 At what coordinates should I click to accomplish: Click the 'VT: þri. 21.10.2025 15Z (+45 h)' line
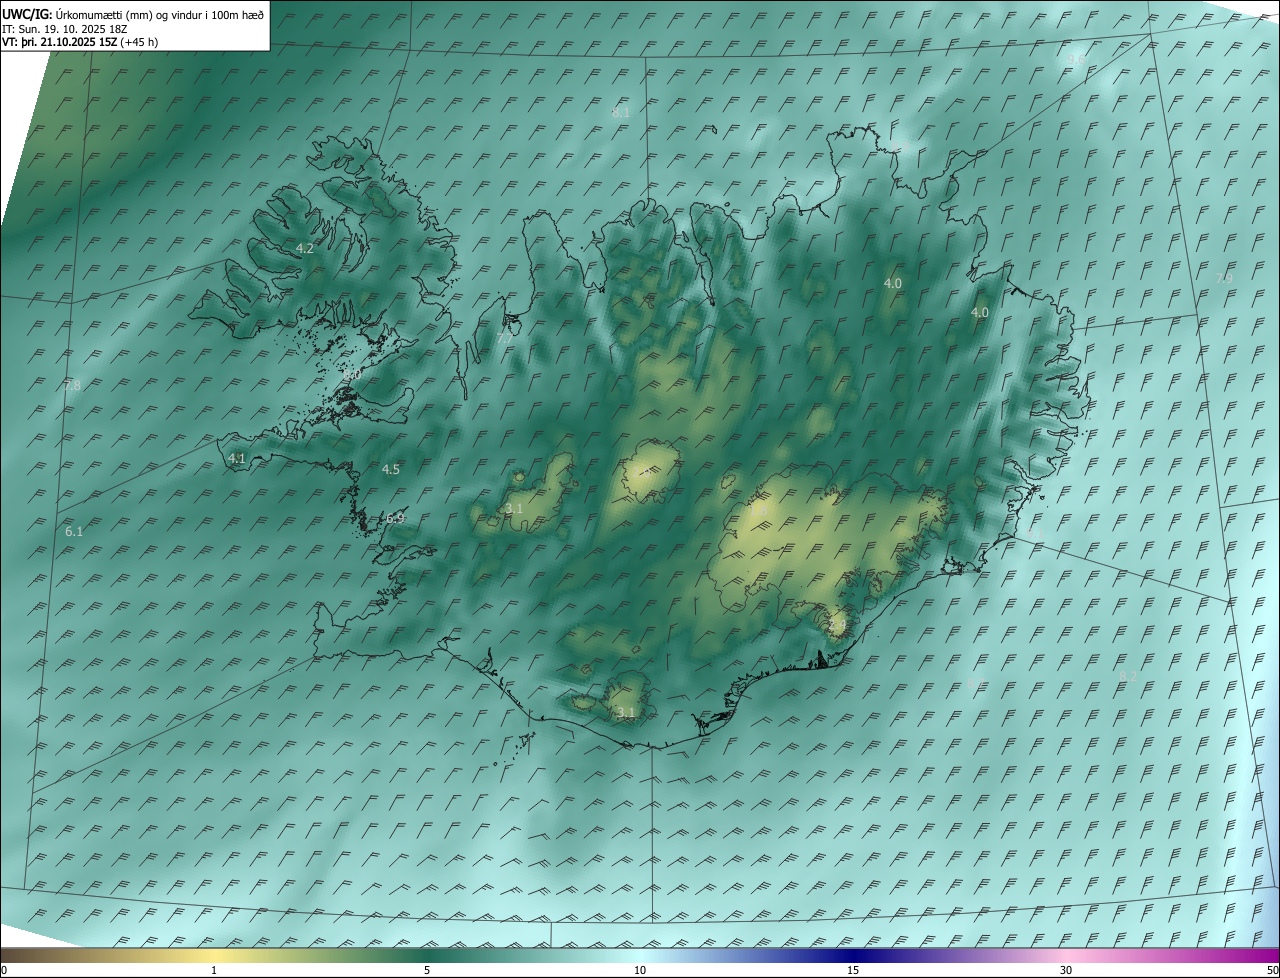80,42
